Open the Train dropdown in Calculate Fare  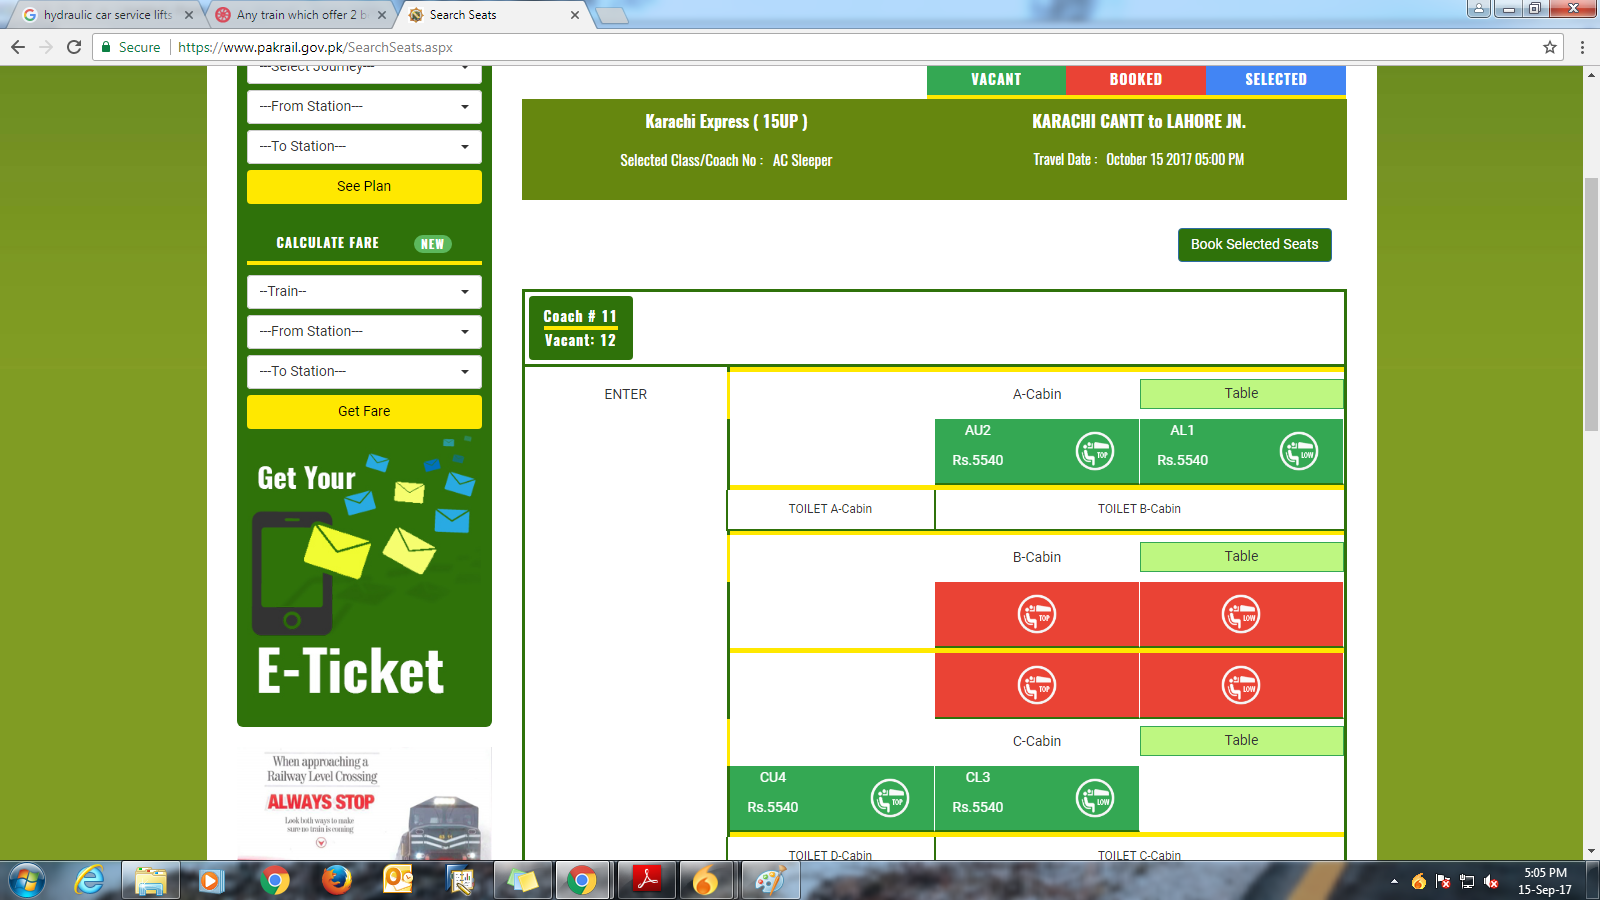point(364,292)
